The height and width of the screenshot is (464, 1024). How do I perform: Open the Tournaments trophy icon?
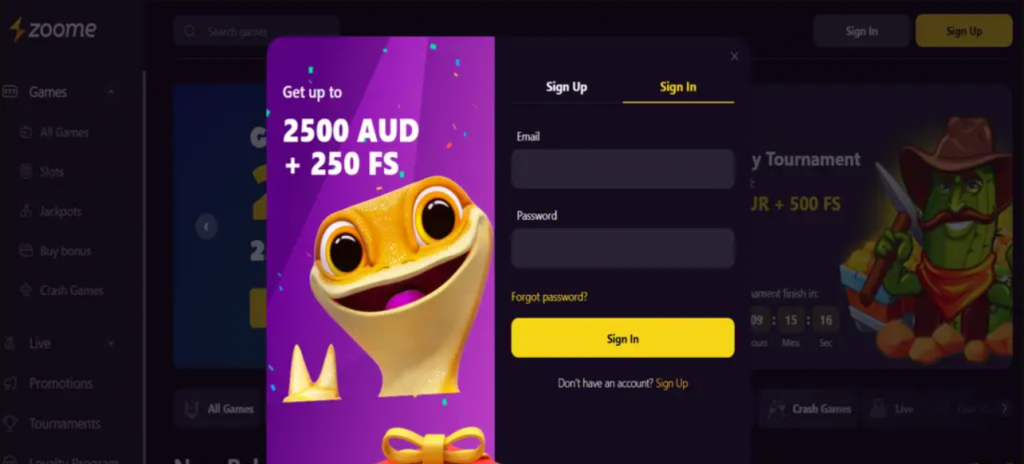[10, 423]
